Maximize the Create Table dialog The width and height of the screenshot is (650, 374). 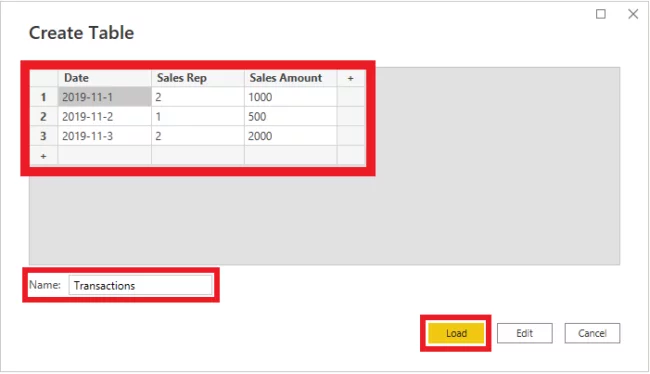tap(601, 14)
